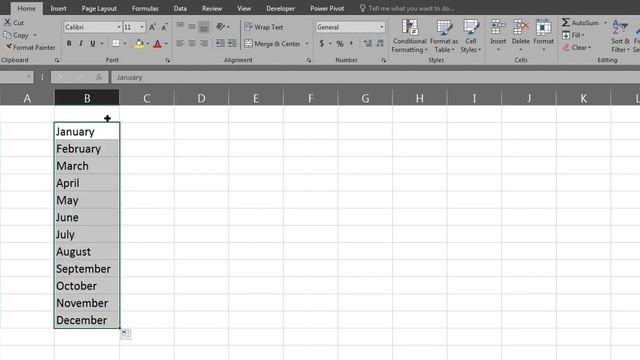Open Auto Fill Options button below December
This screenshot has width=640, height=360.
126,334
